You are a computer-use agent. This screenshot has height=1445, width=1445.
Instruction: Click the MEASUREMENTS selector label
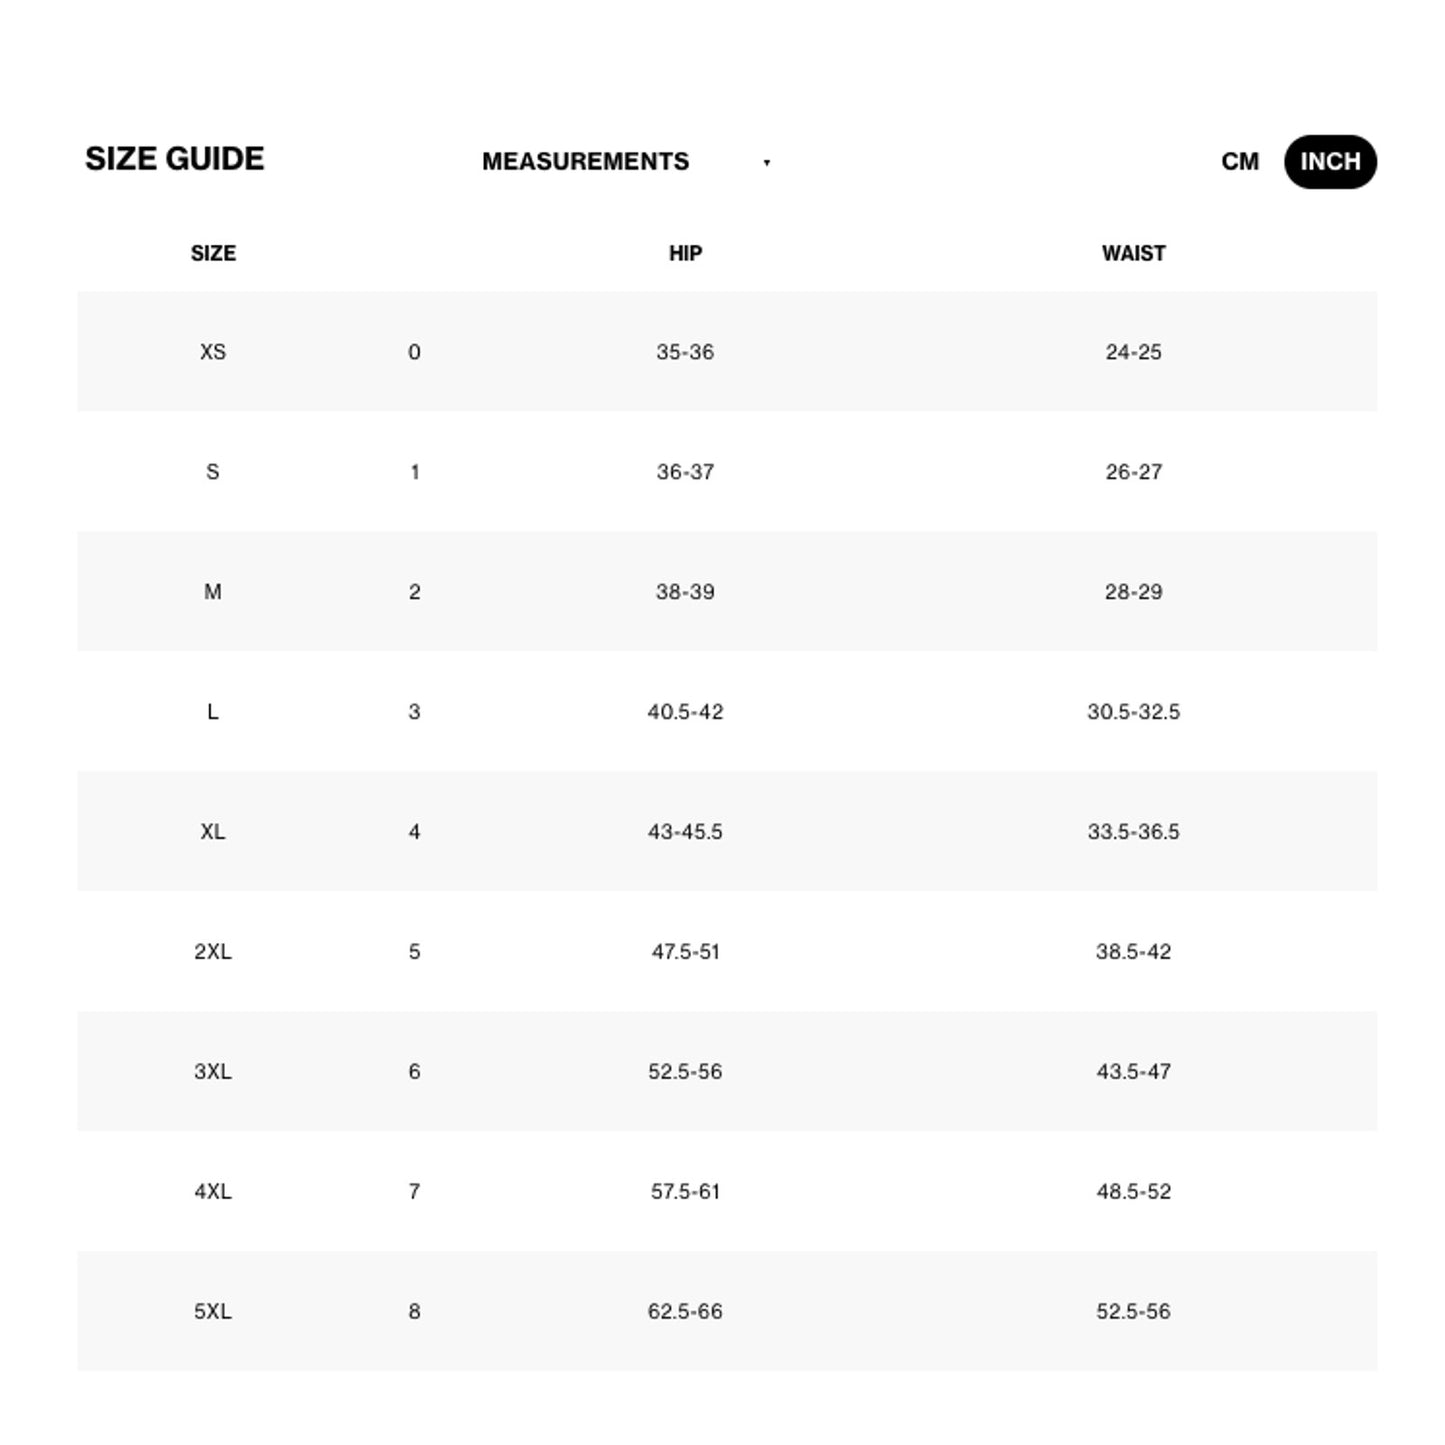tap(585, 162)
